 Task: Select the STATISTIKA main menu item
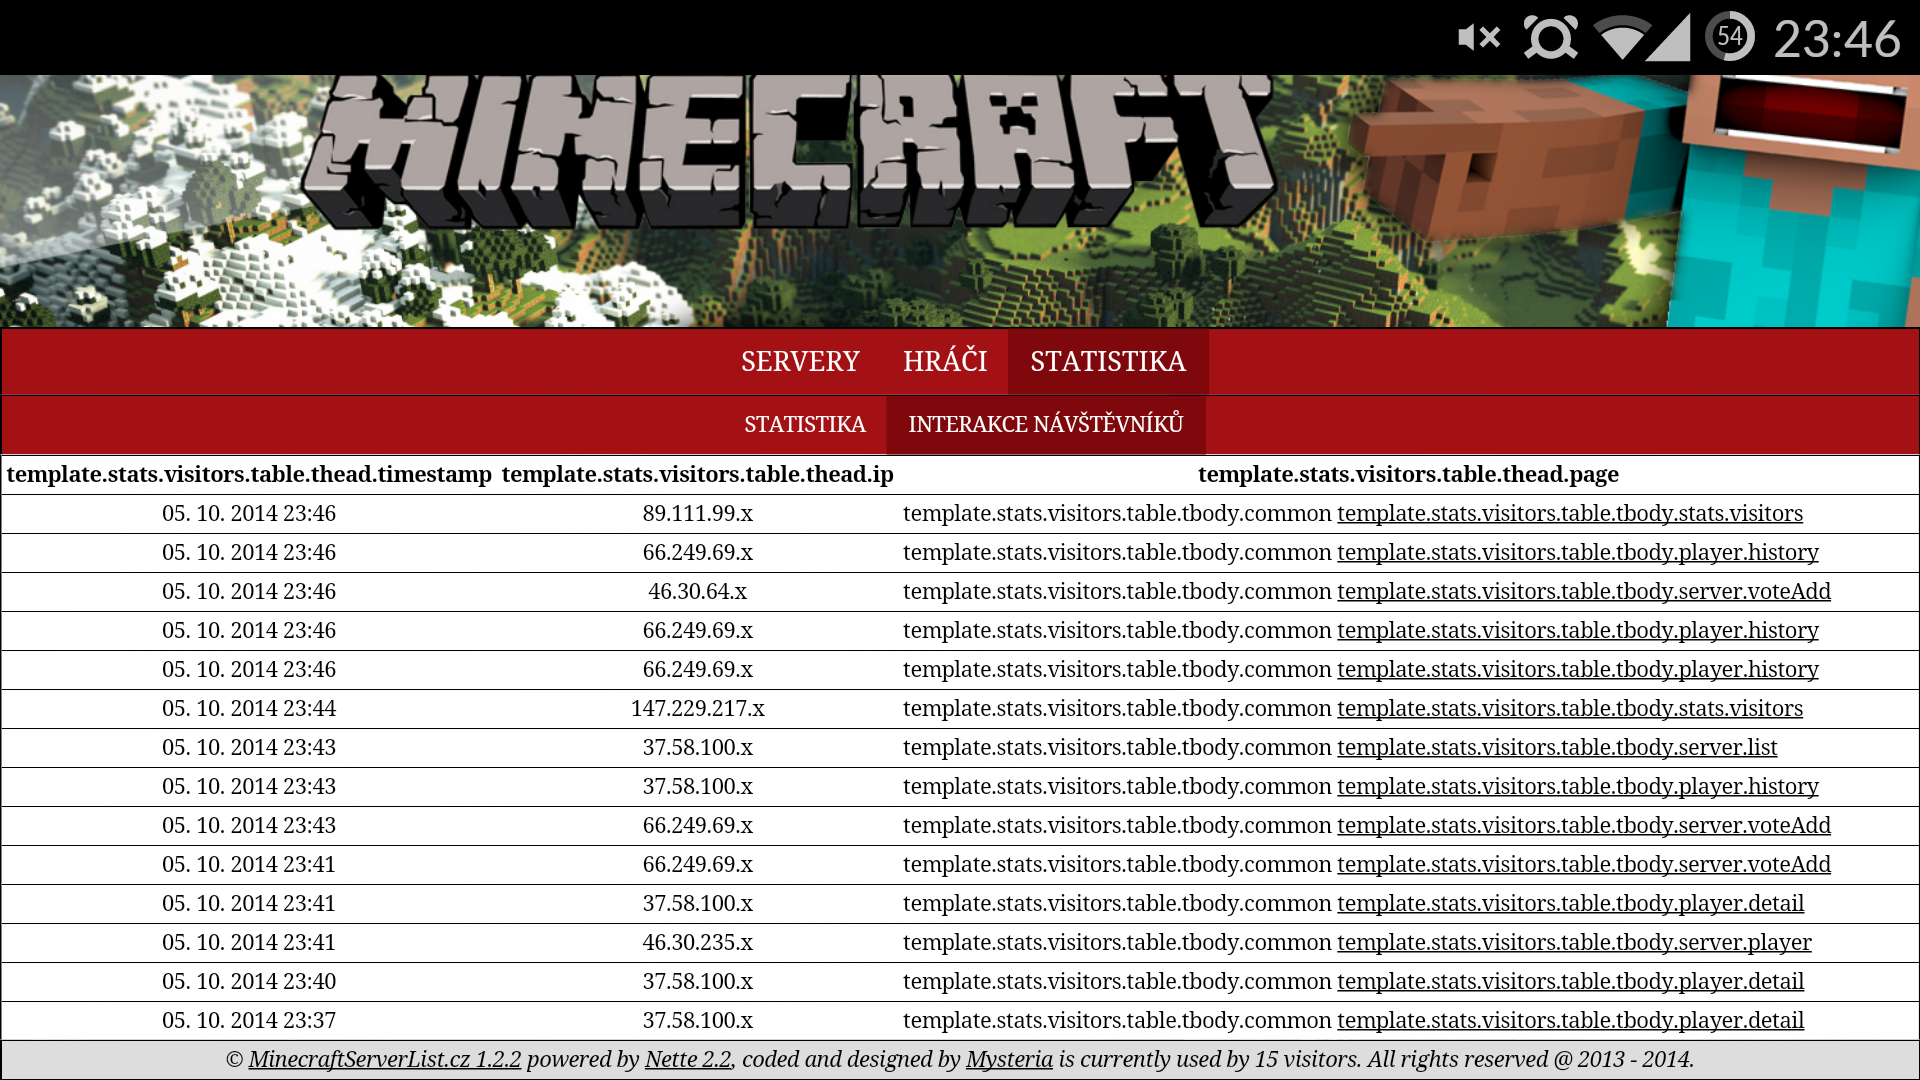click(1108, 361)
